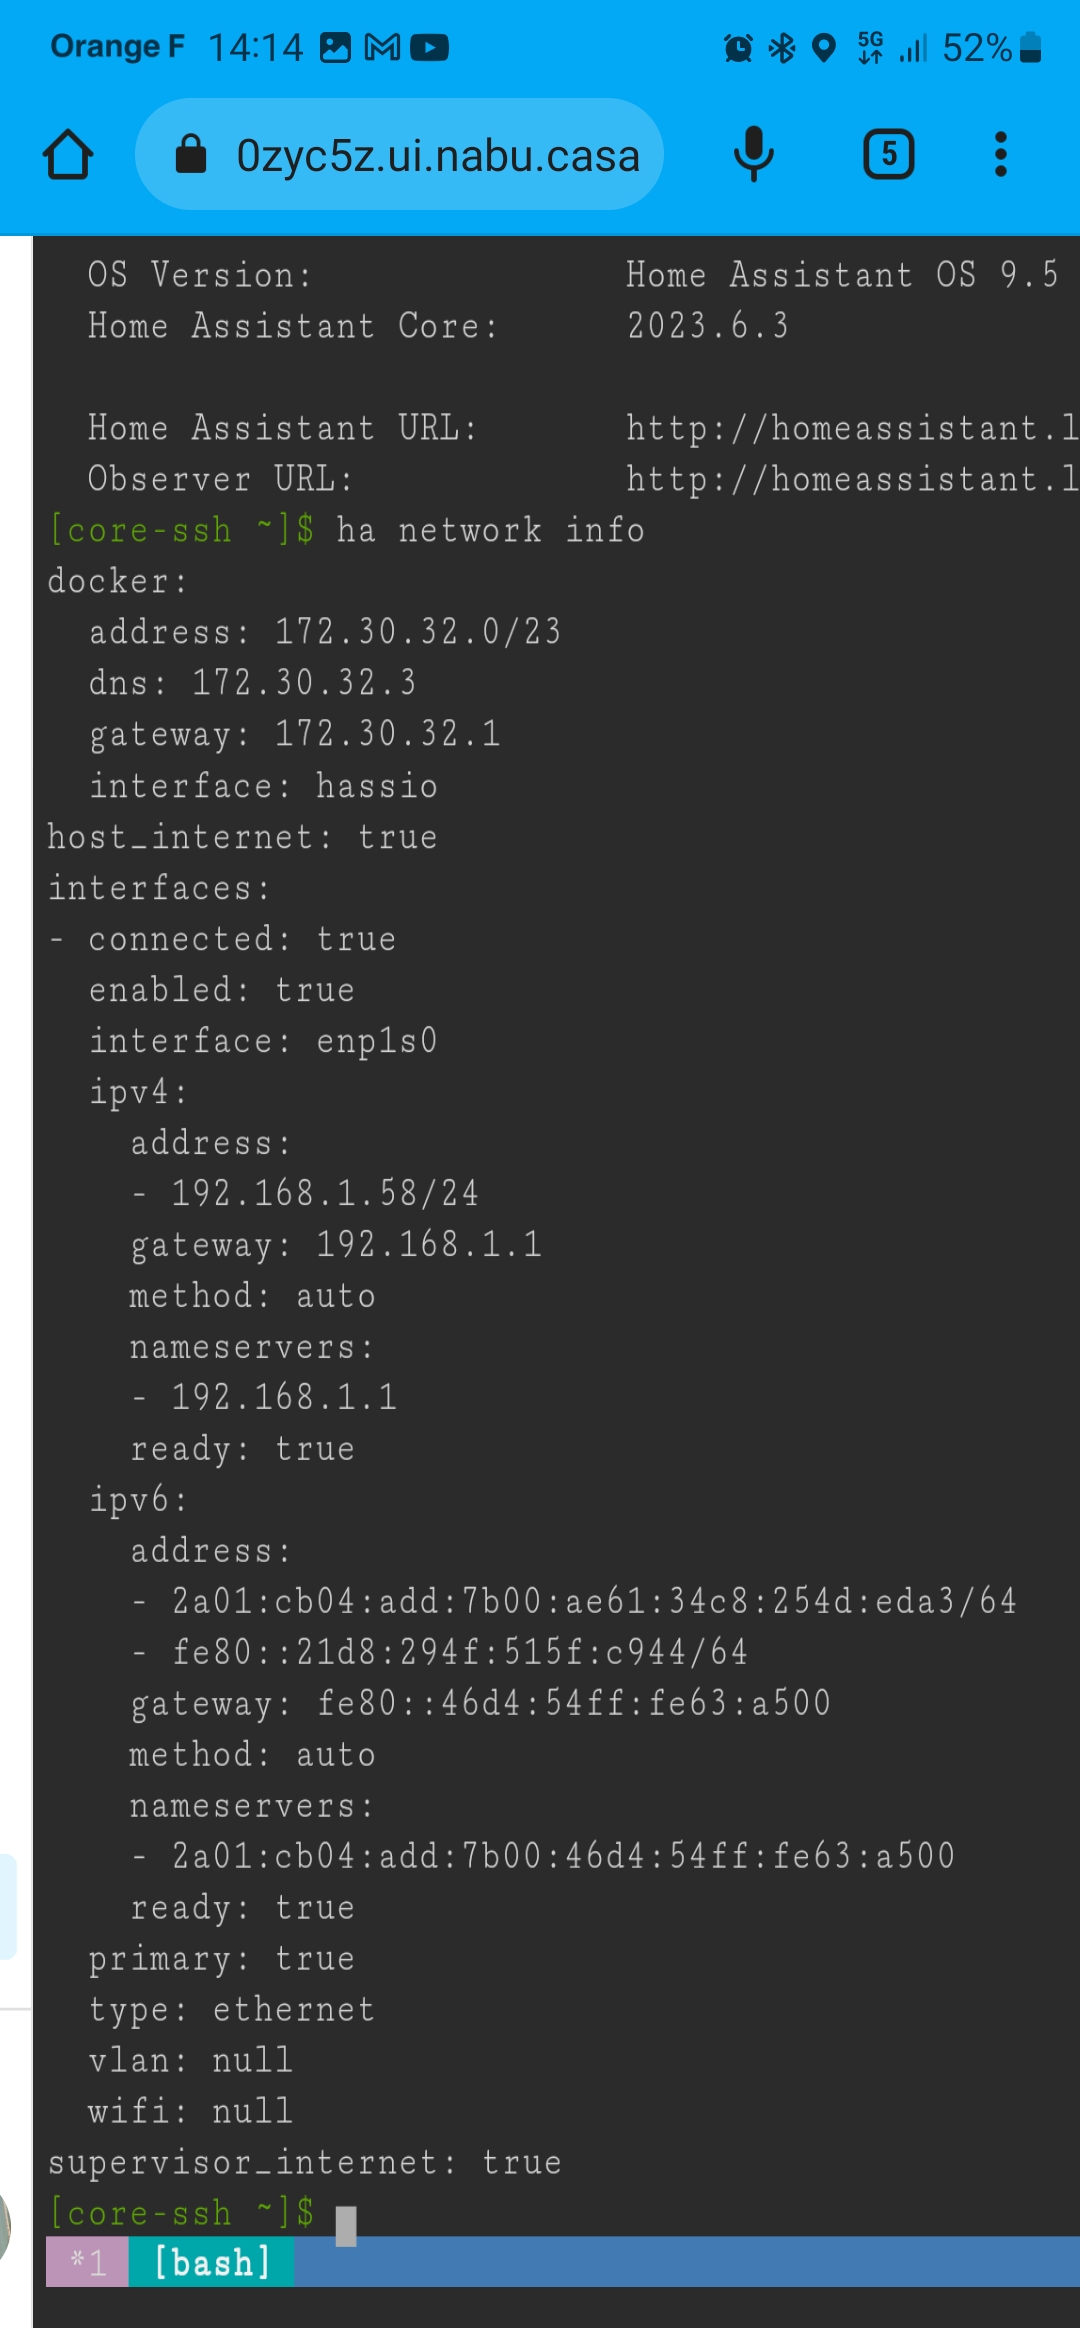Tap the YouTube notification icon in status bar

430,46
